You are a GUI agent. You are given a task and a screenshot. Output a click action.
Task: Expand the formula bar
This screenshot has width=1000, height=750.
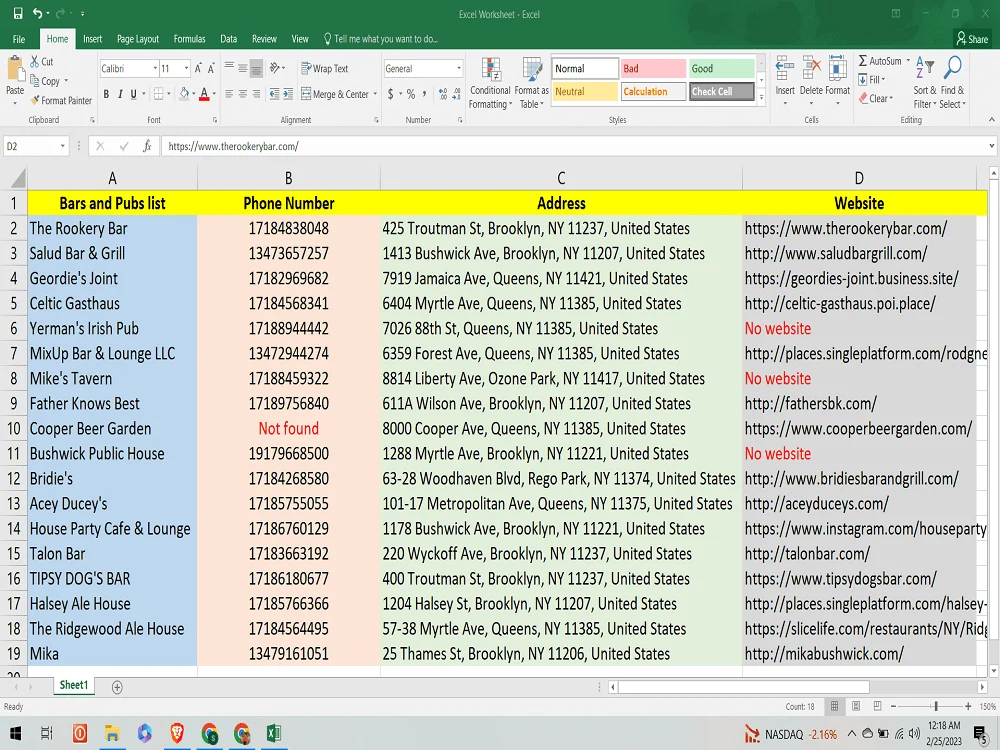(x=991, y=146)
